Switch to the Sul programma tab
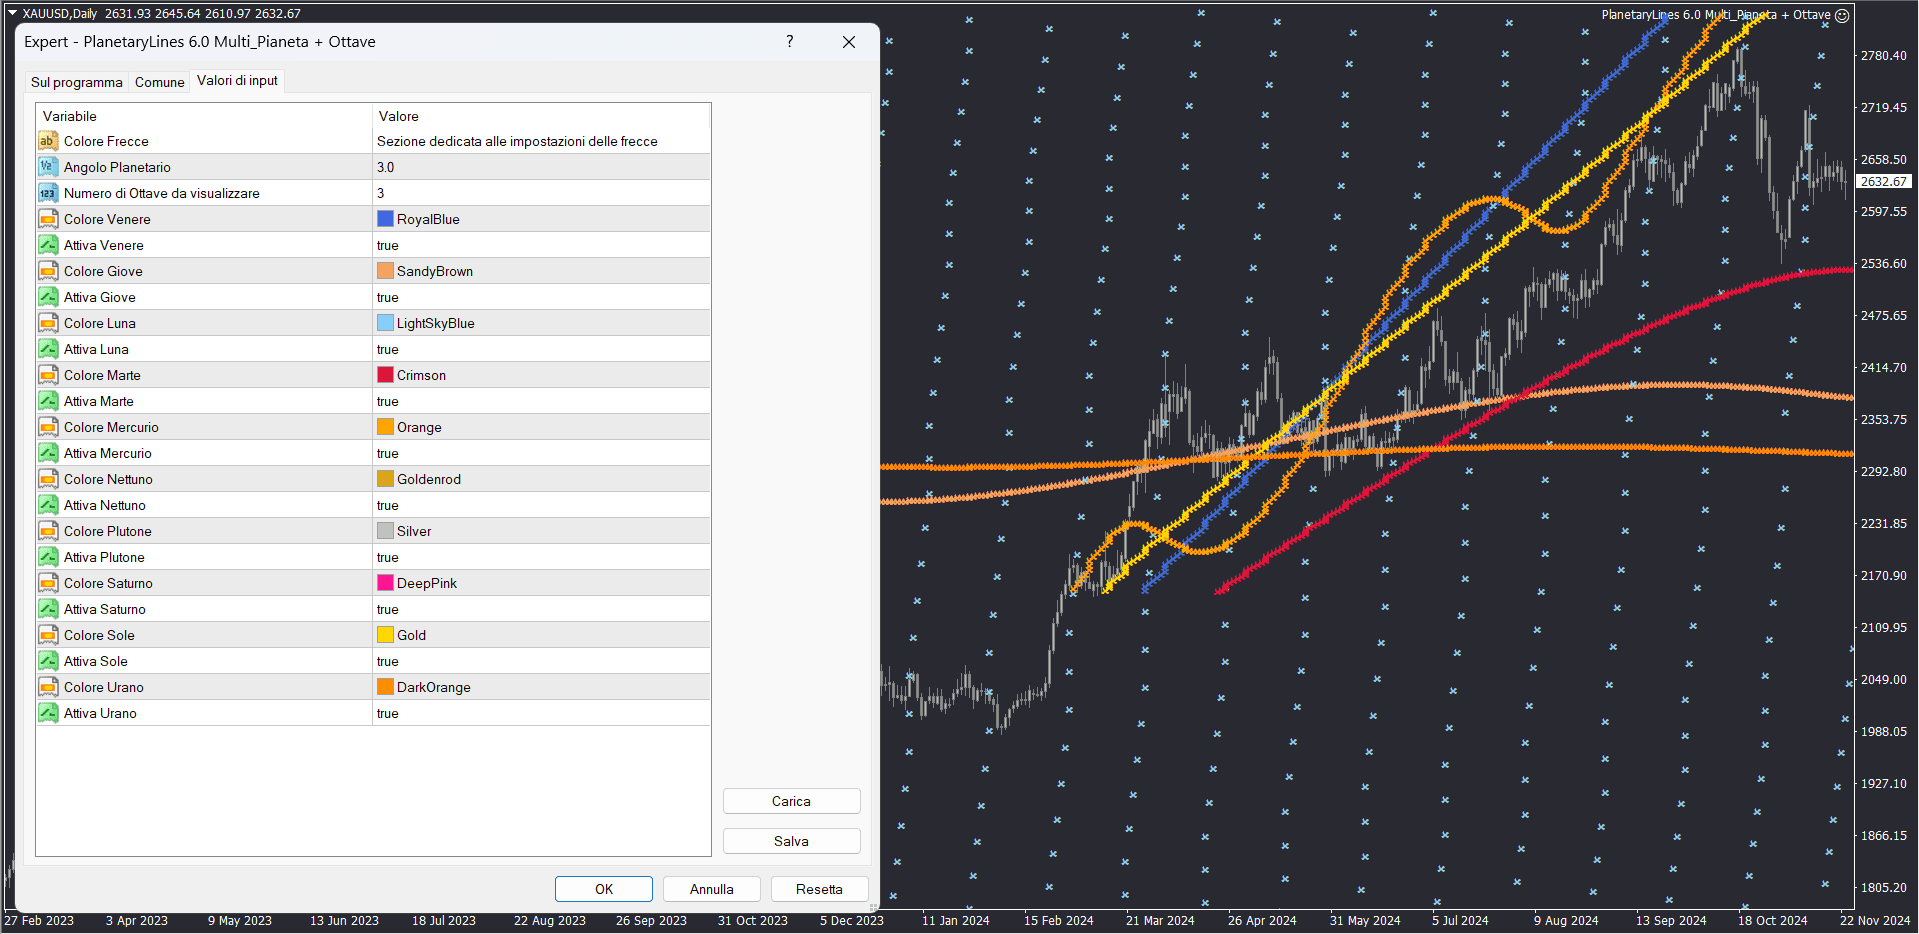 point(77,82)
